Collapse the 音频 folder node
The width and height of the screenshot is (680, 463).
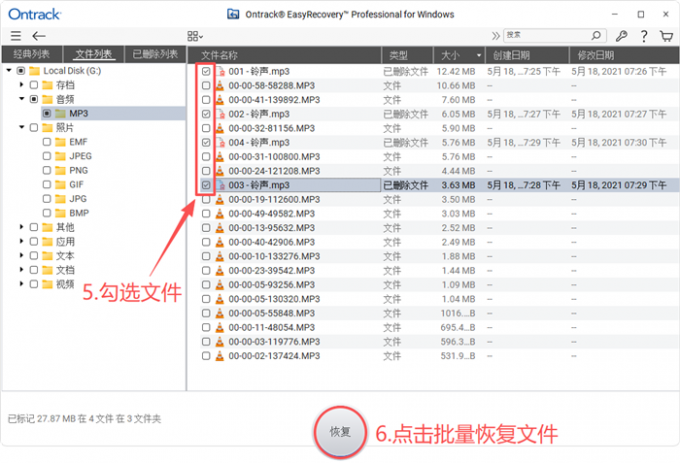click(22, 99)
